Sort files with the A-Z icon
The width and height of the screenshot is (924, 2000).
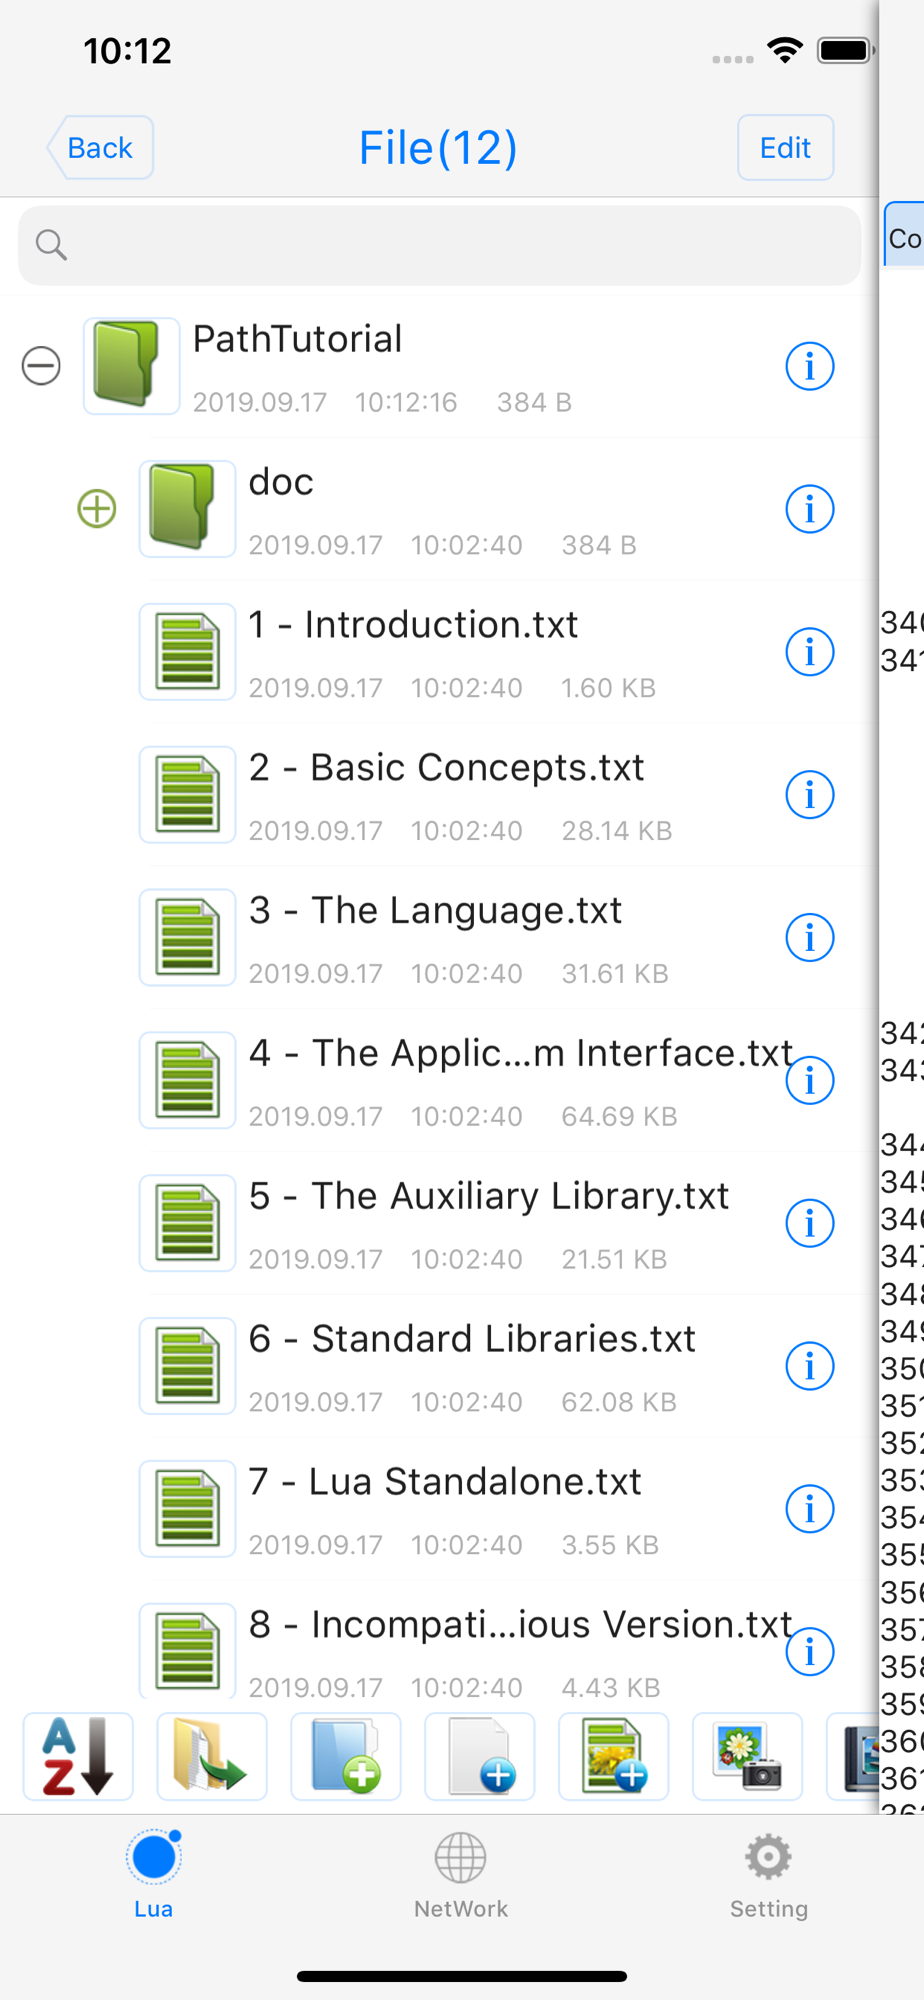[78, 1756]
